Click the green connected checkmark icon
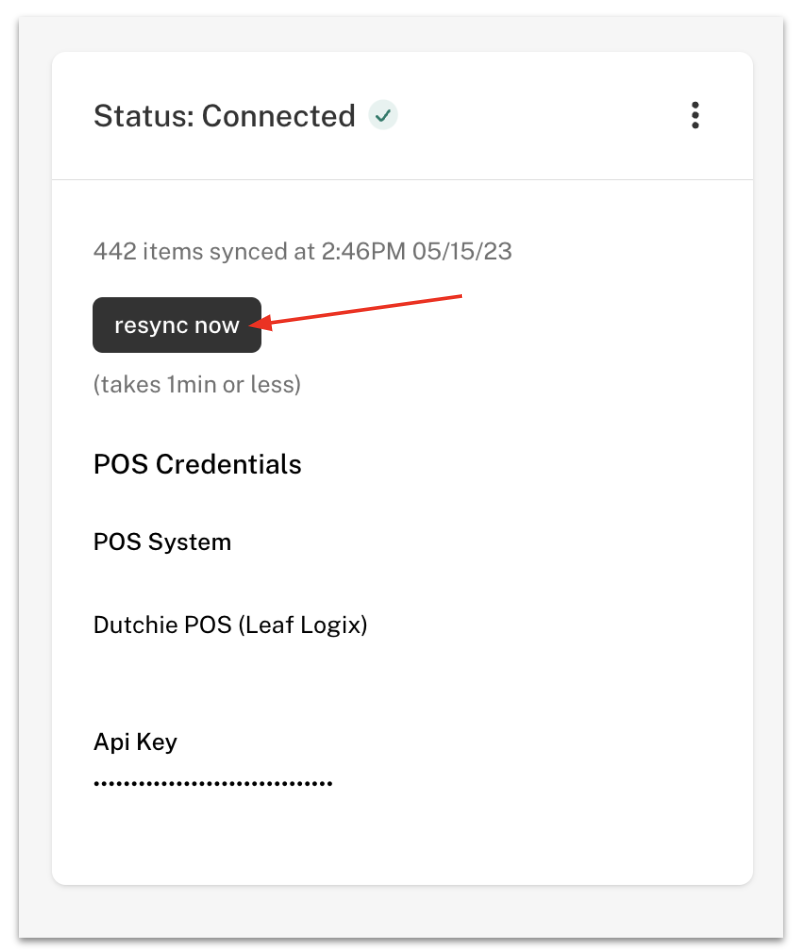 [383, 115]
